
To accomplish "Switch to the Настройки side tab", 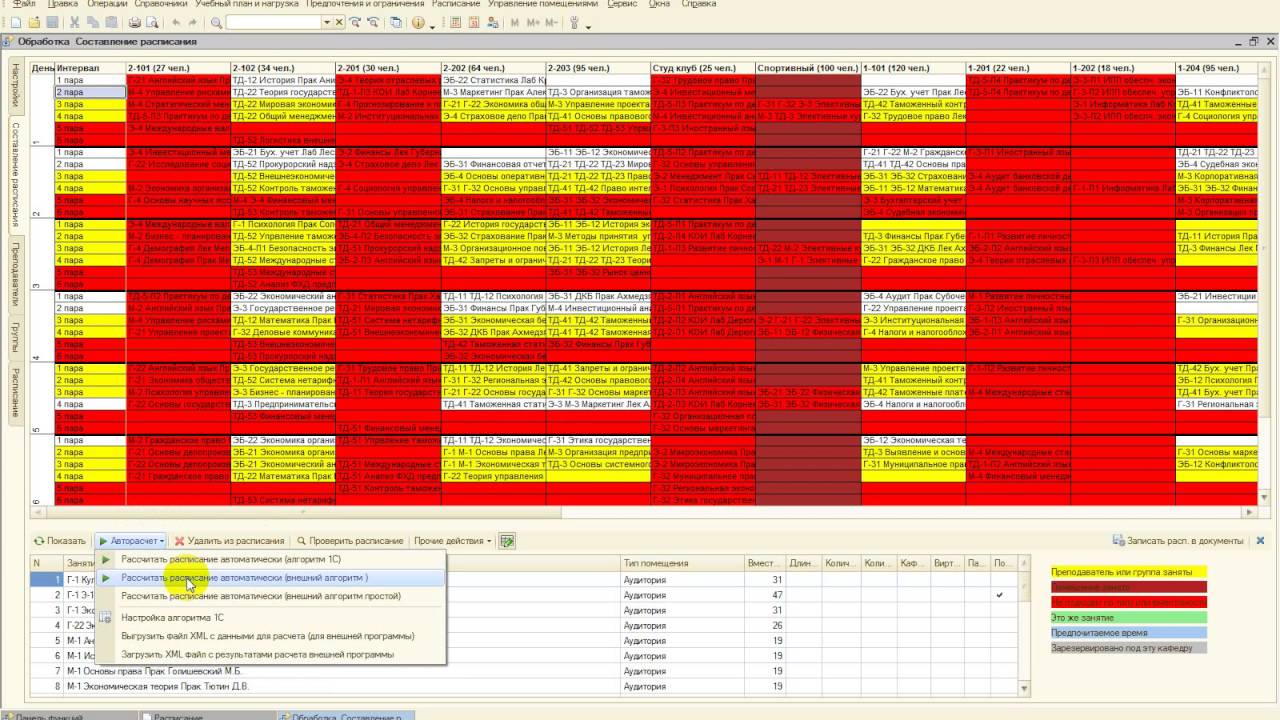I will [x=15, y=88].
